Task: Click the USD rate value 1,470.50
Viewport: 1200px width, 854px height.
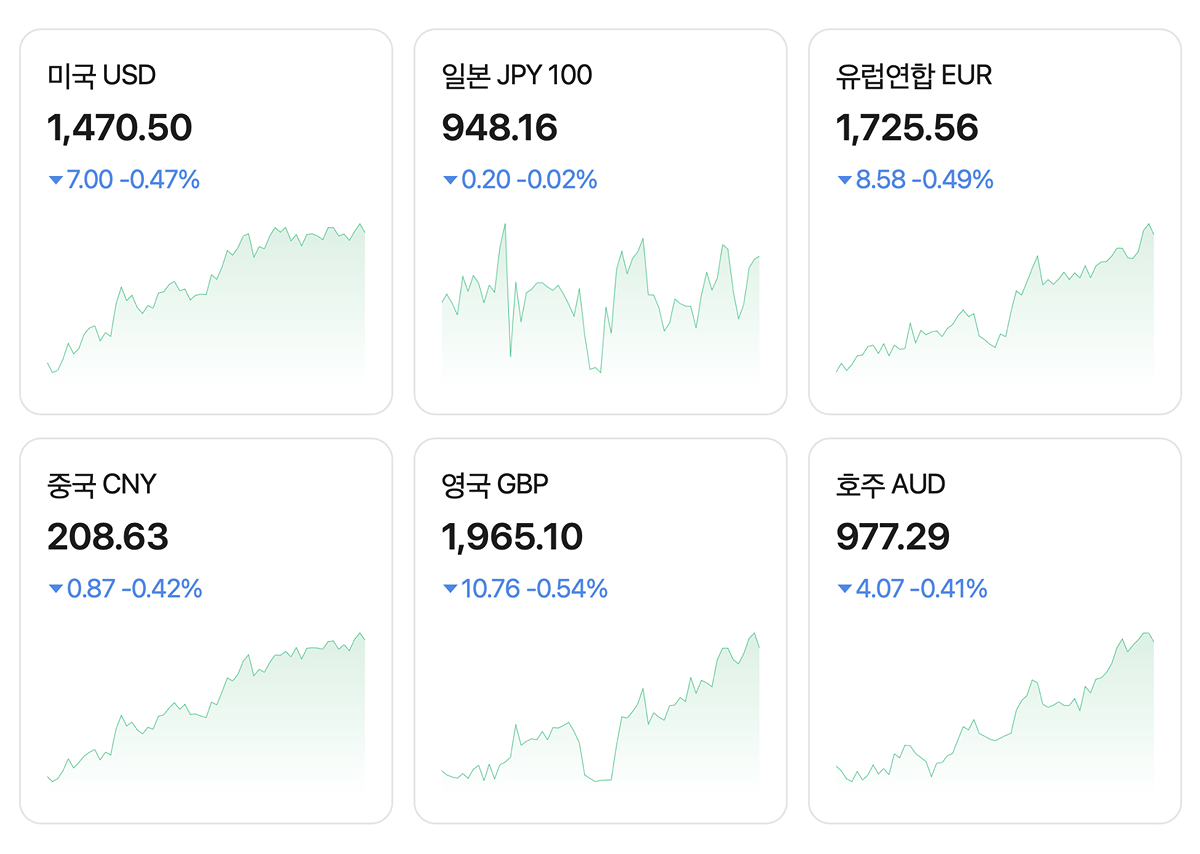Action: coord(119,128)
